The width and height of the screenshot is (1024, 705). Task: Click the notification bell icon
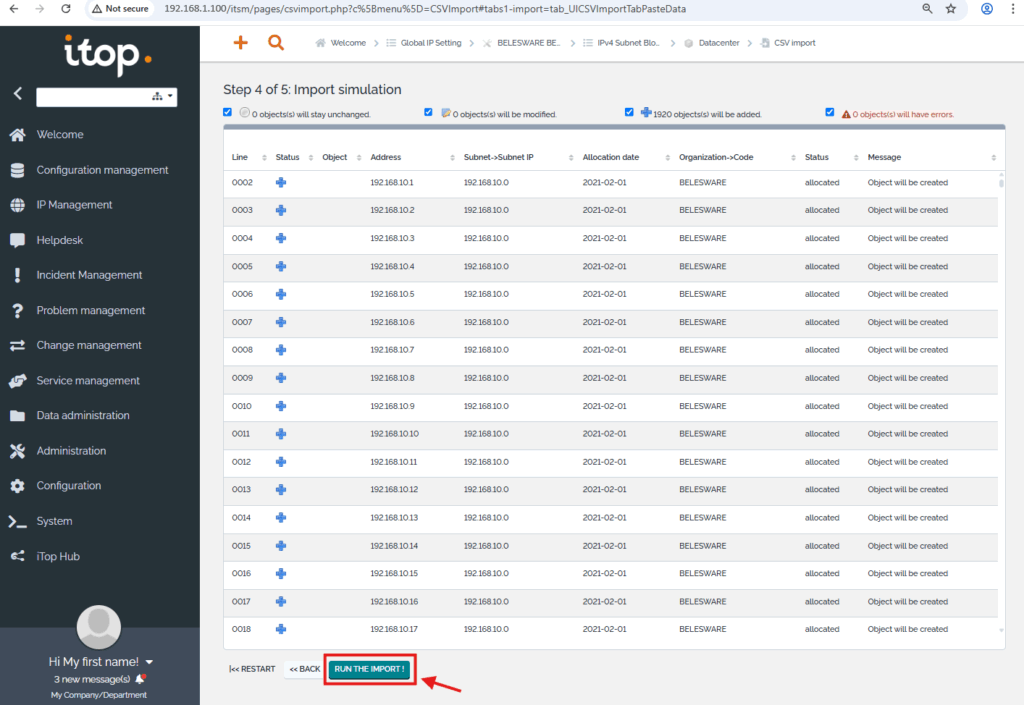click(140, 679)
